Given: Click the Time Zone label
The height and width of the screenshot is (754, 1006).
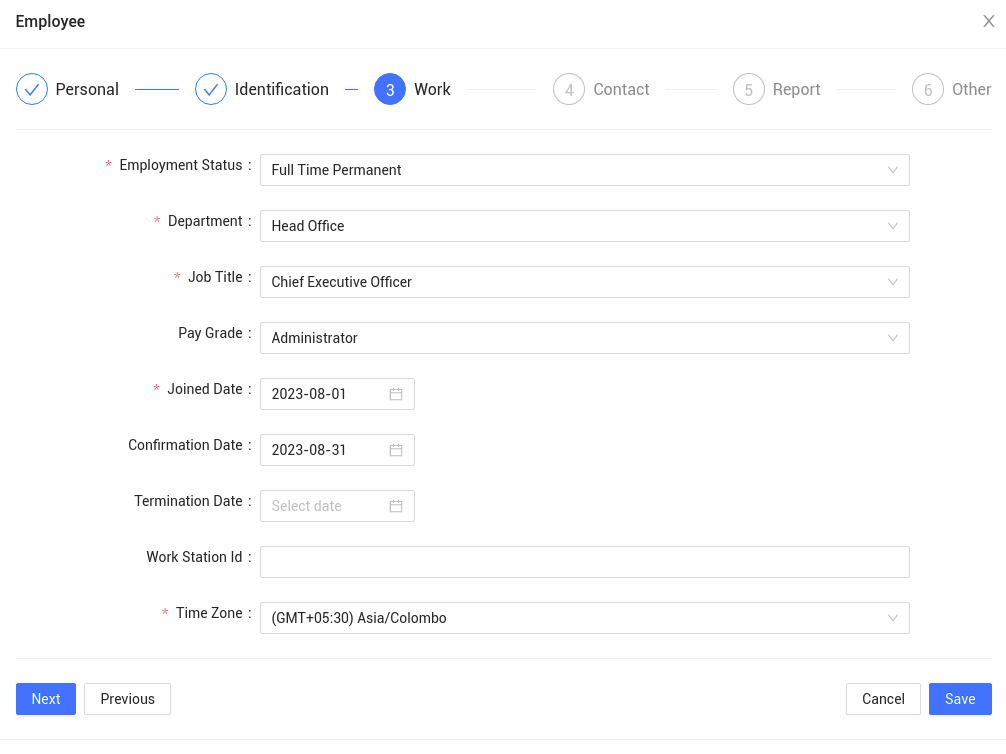Looking at the screenshot, I should pos(209,613).
